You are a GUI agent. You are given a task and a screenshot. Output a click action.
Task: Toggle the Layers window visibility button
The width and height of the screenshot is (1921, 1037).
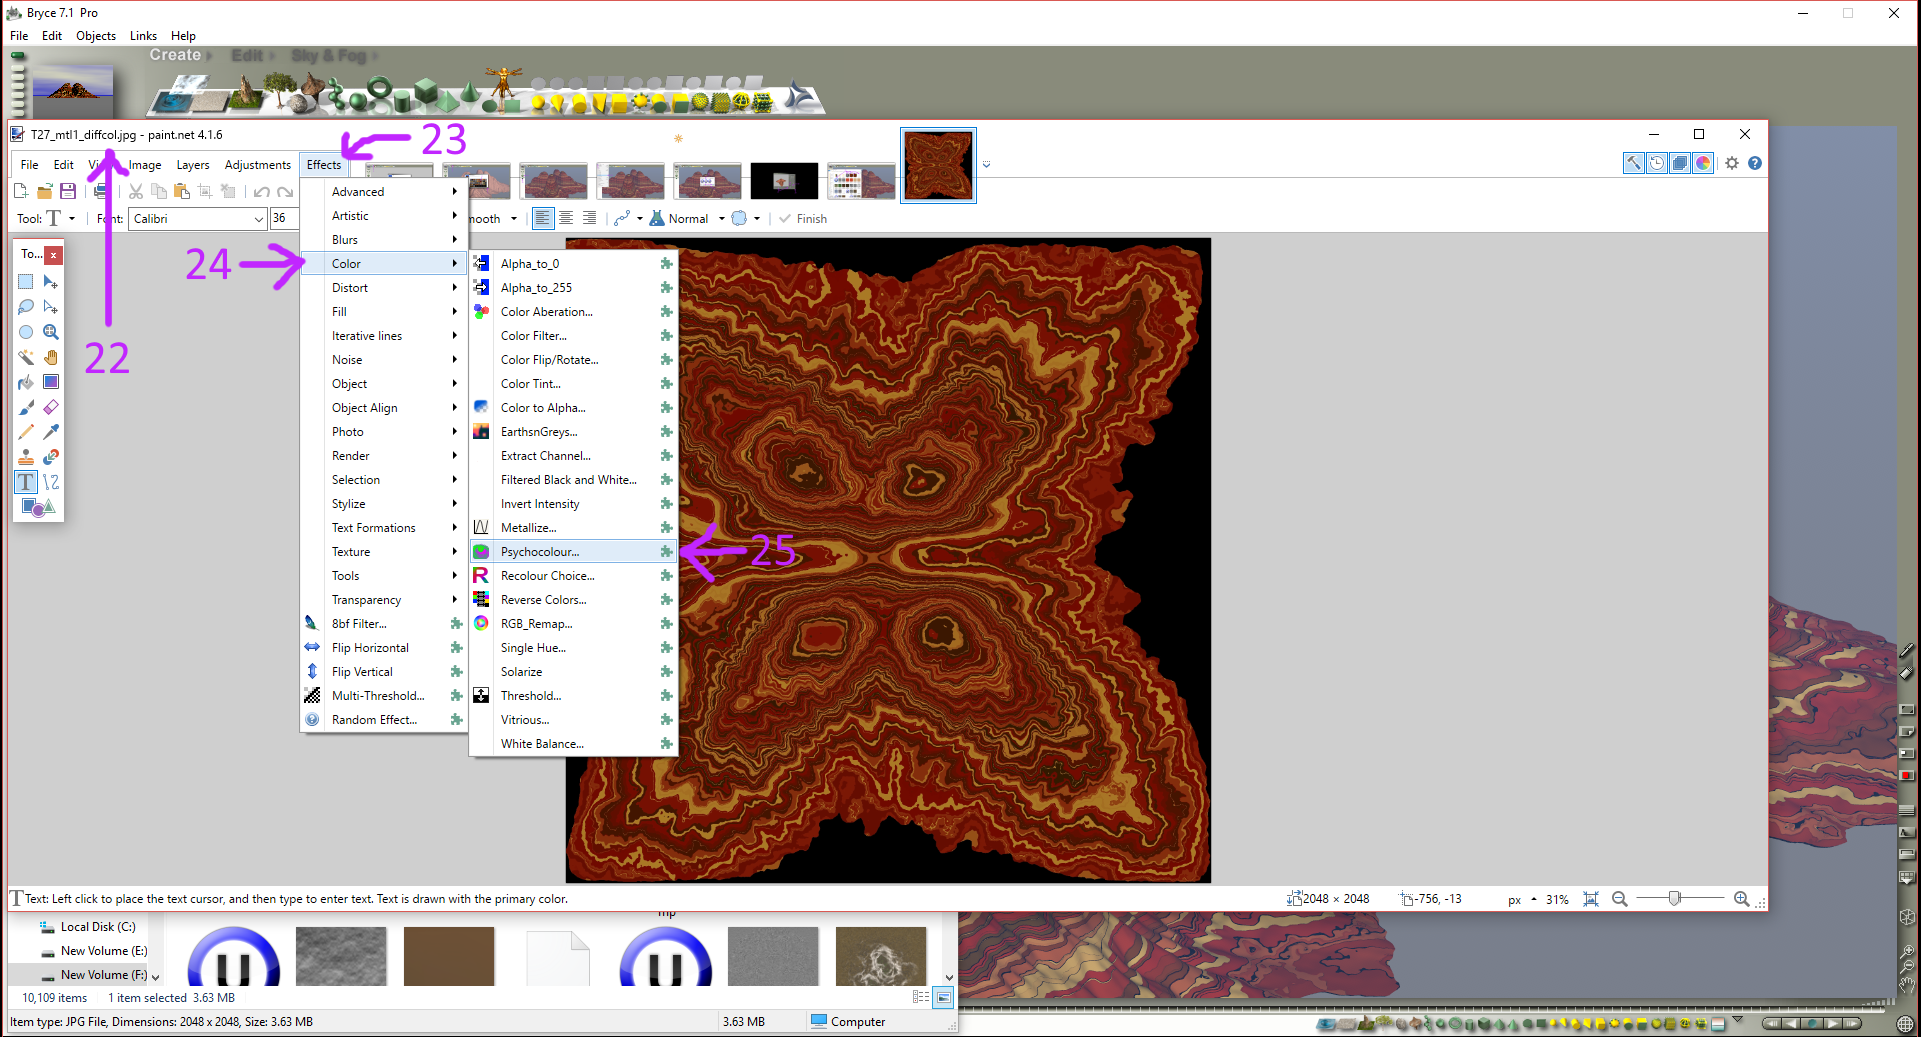coord(1680,163)
